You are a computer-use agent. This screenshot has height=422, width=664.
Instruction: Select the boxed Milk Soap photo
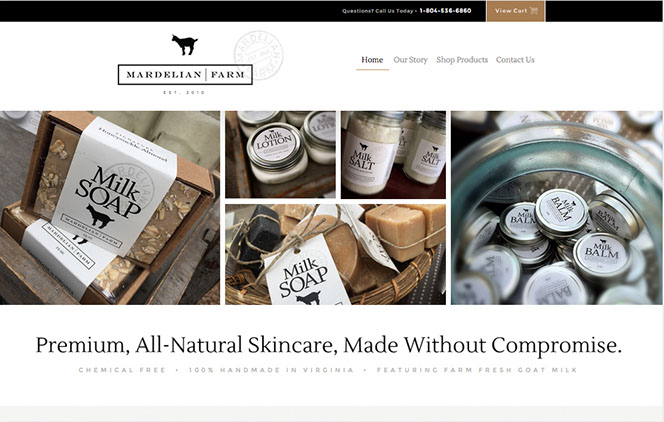pos(110,208)
